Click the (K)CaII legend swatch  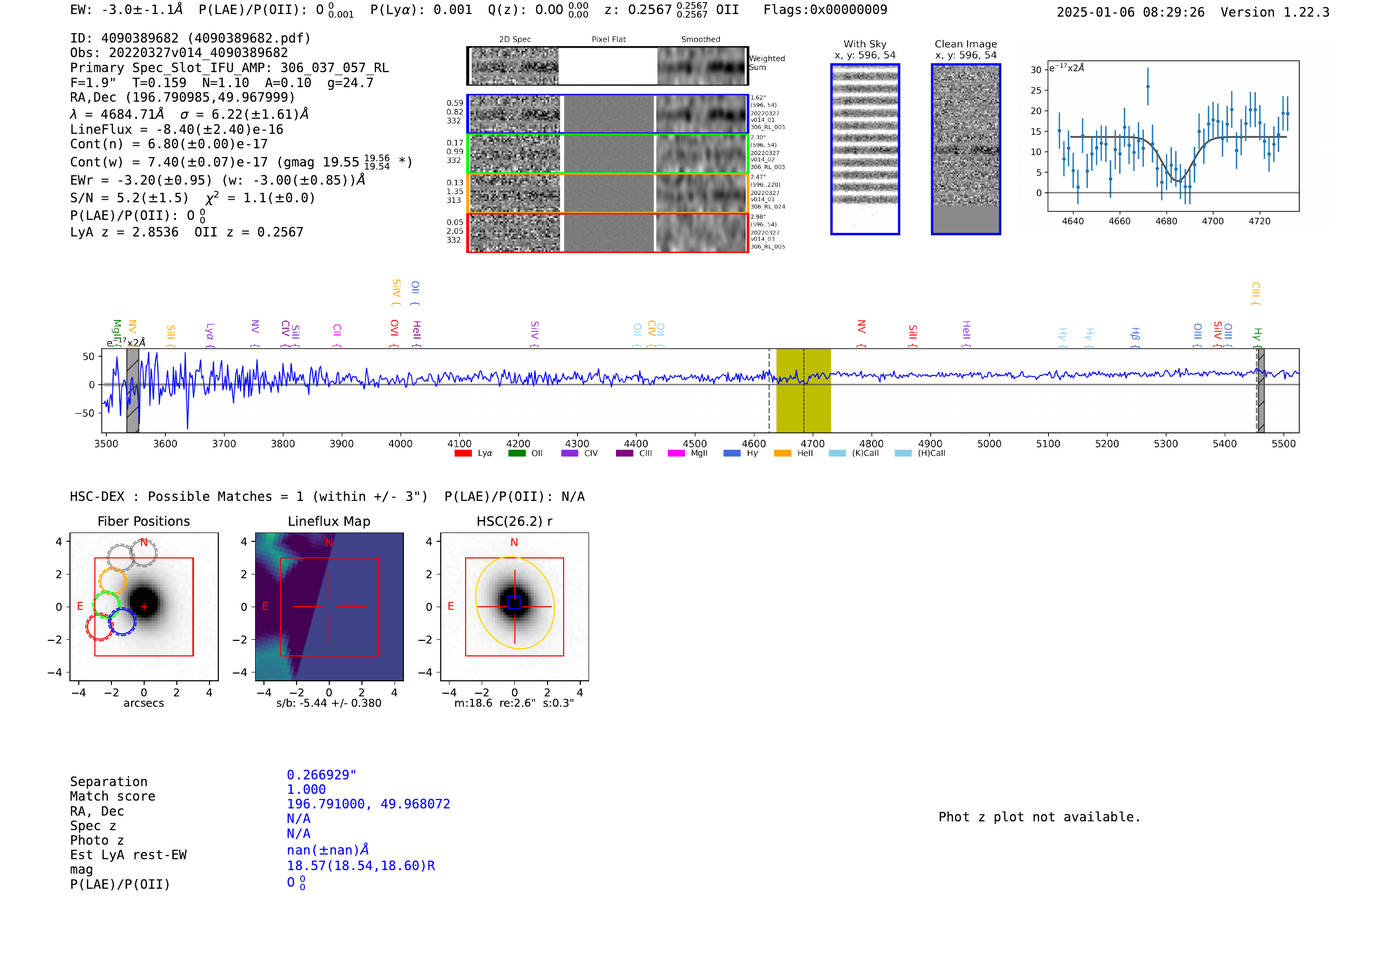(838, 453)
